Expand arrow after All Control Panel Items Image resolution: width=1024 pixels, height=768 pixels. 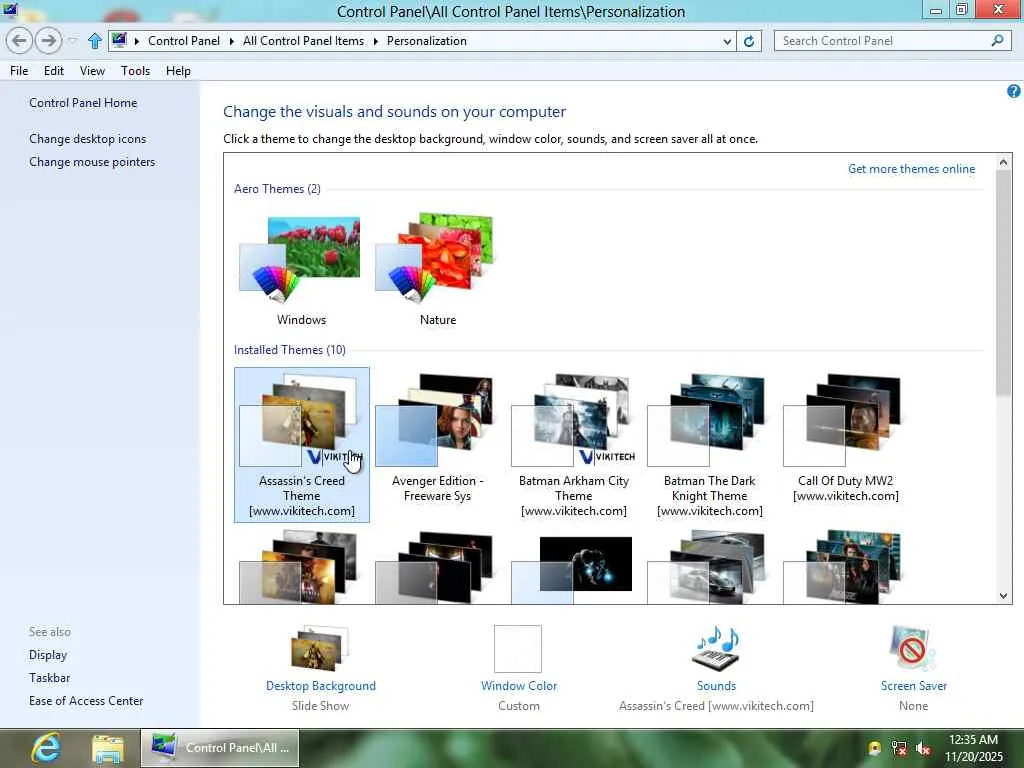click(x=376, y=41)
